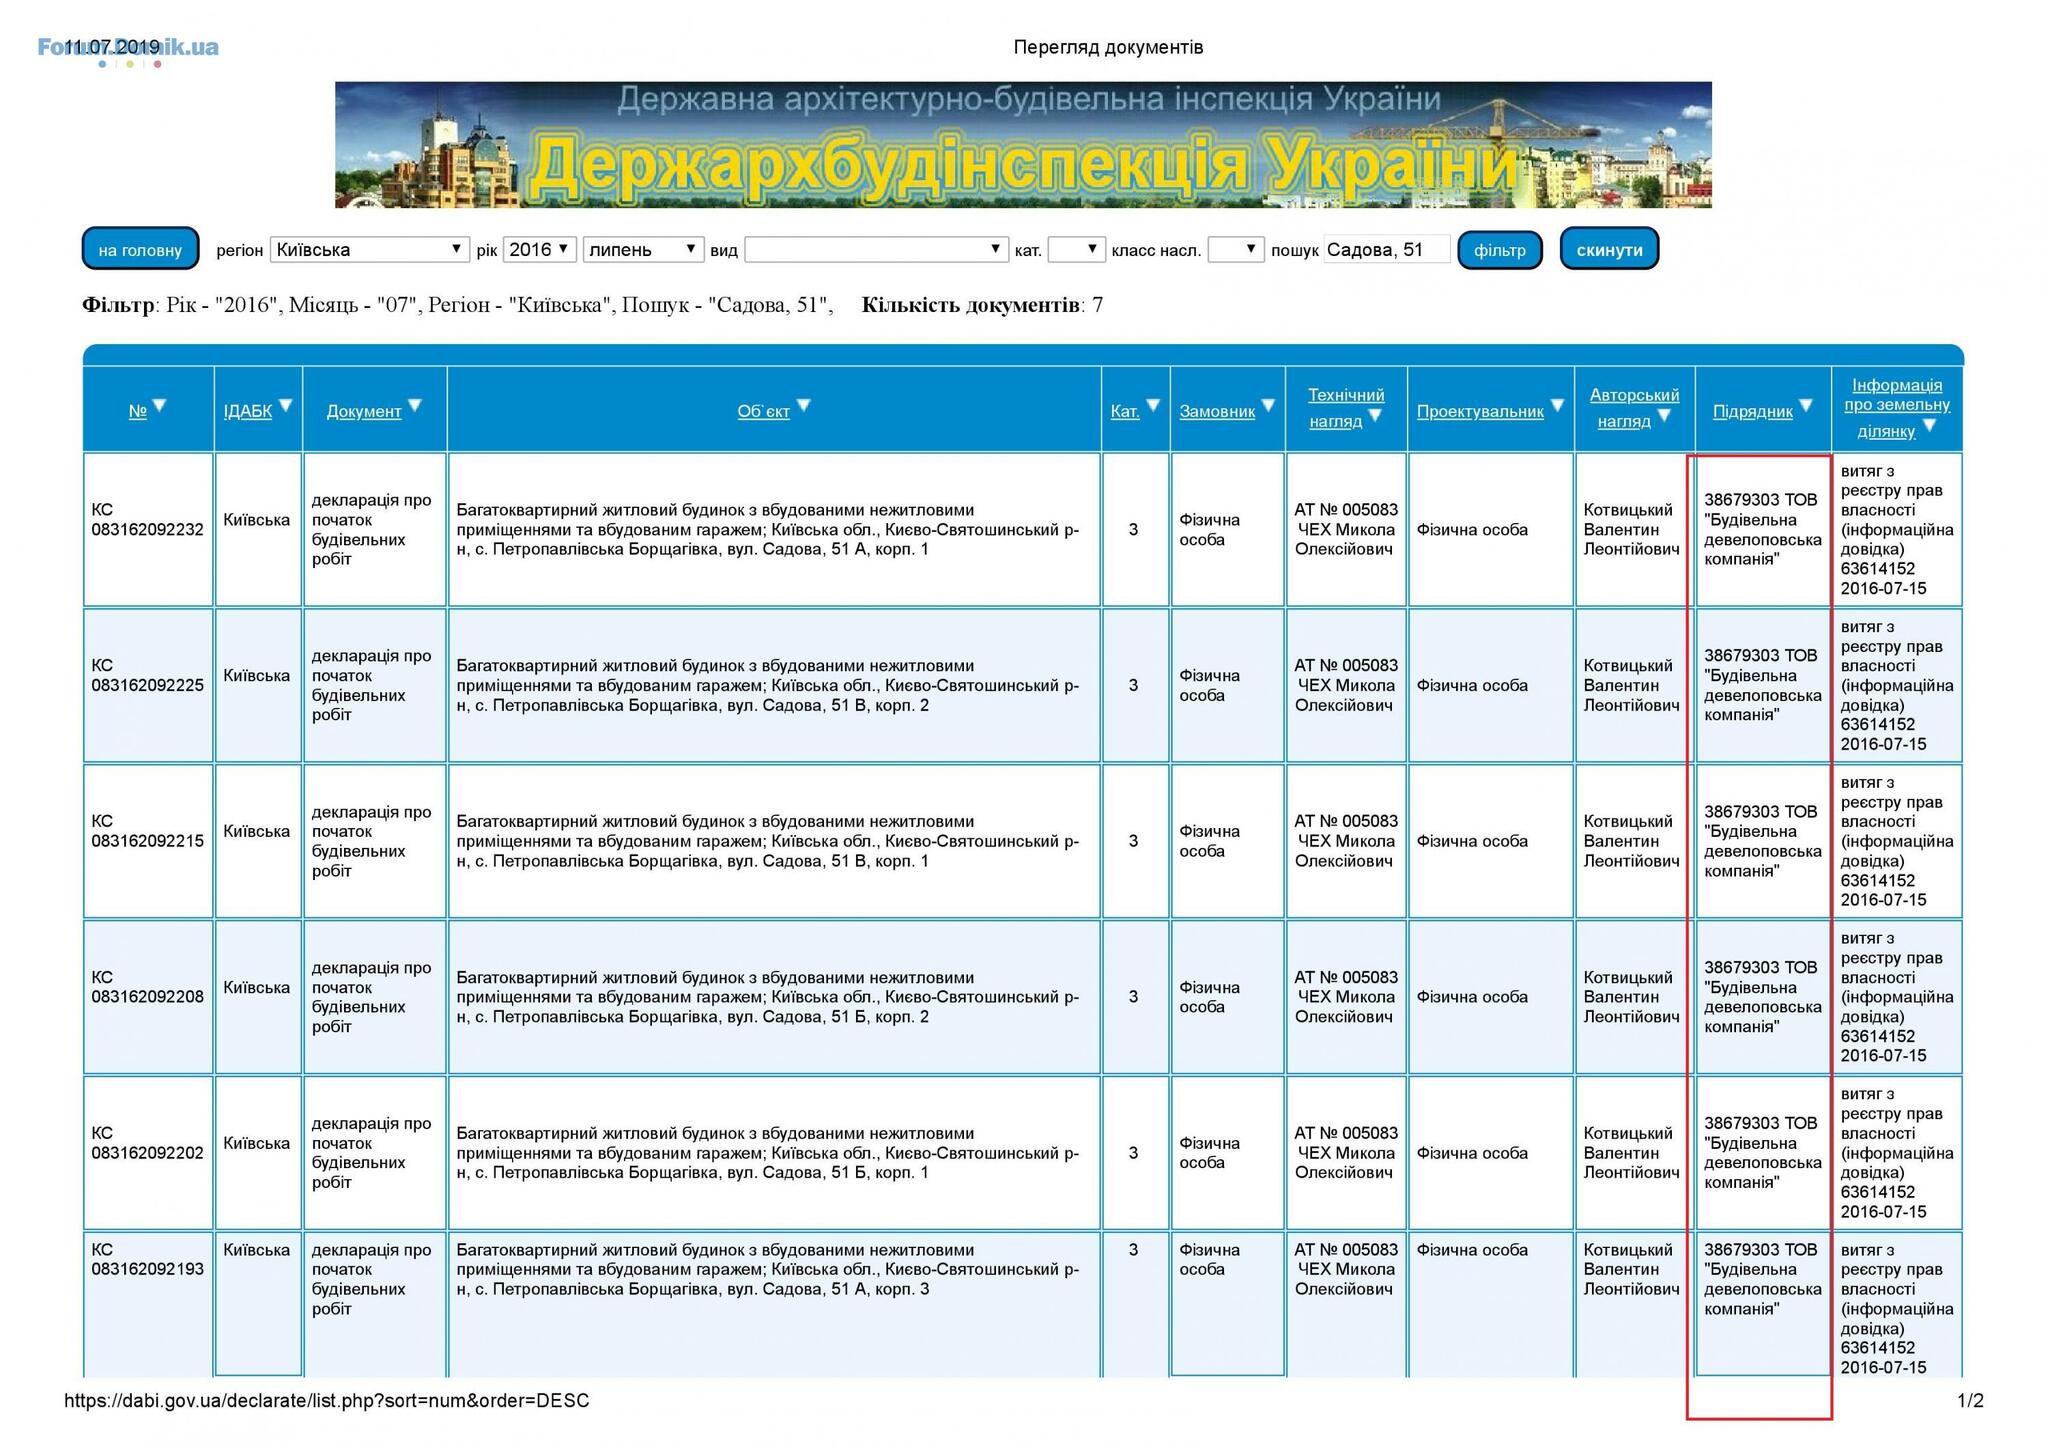Click the contractor cell in row КС 083162092232
Viewport: 2048px width, 1448px height.
1762,529
